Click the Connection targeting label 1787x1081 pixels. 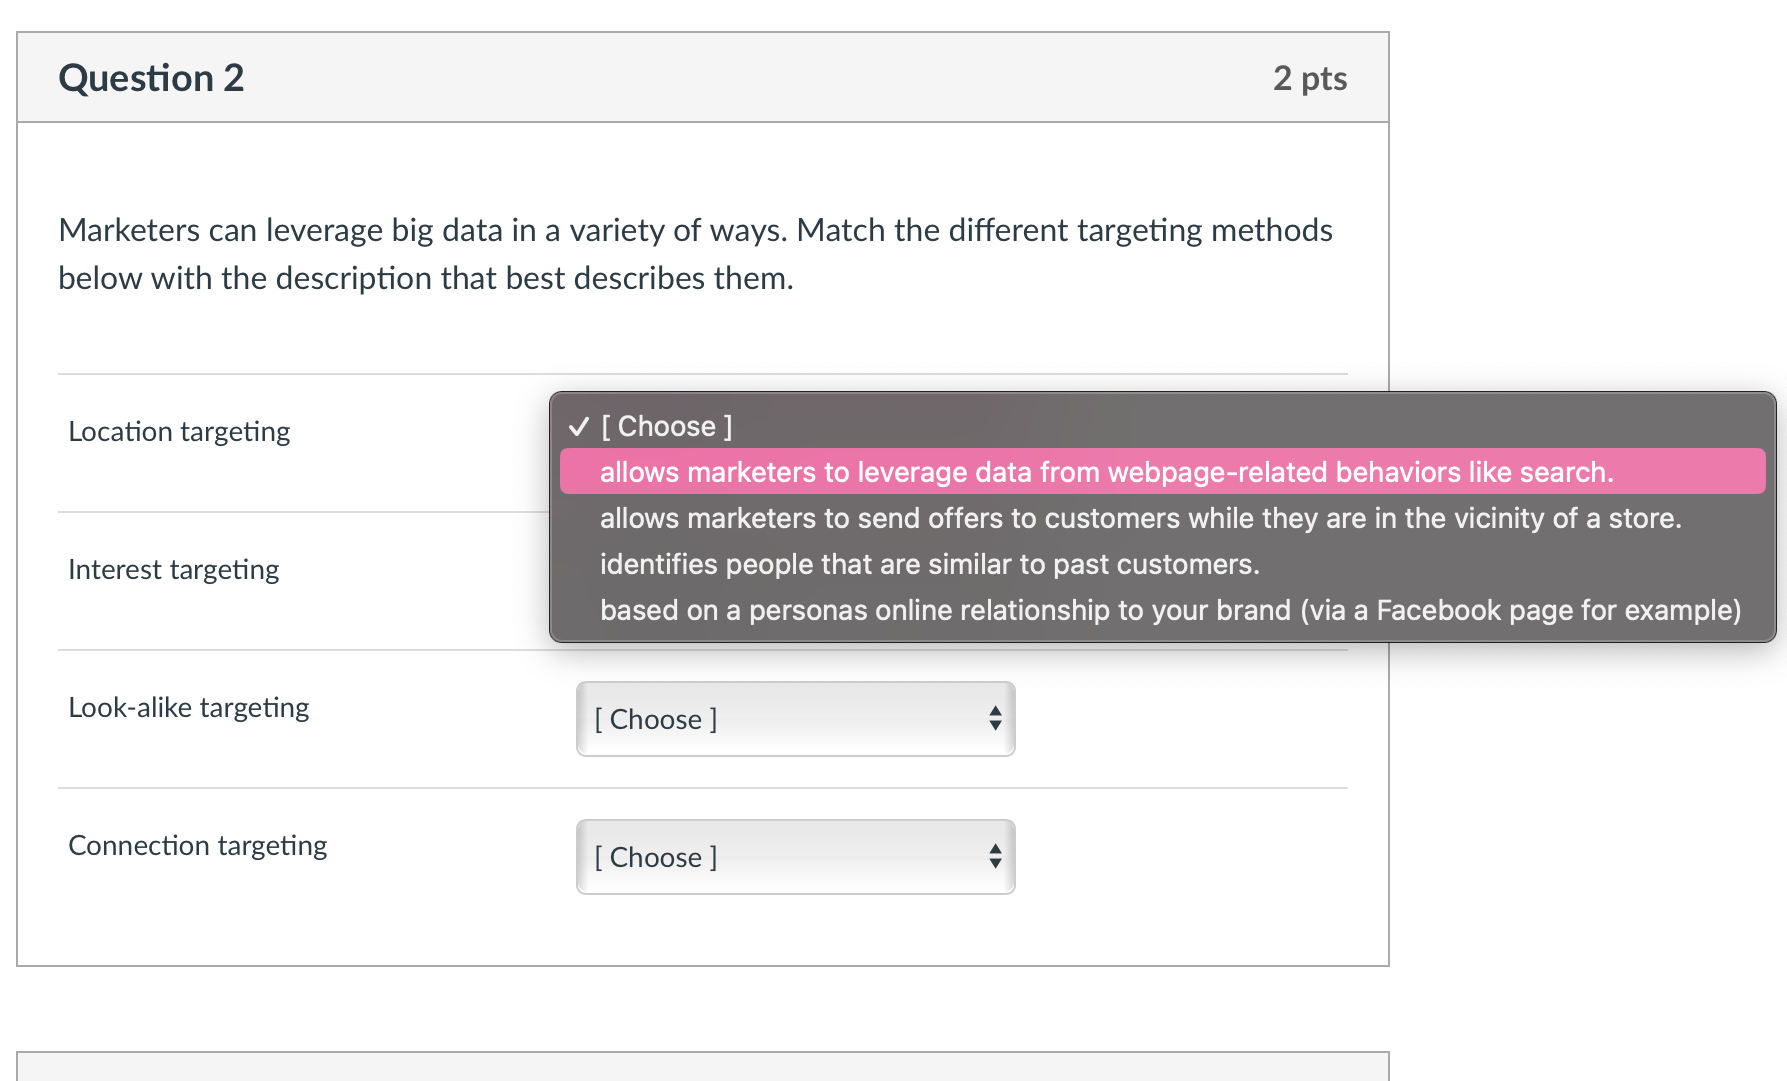[197, 845]
